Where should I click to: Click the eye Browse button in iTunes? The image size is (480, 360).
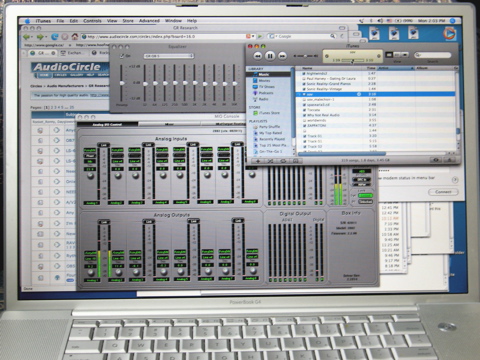point(436,160)
